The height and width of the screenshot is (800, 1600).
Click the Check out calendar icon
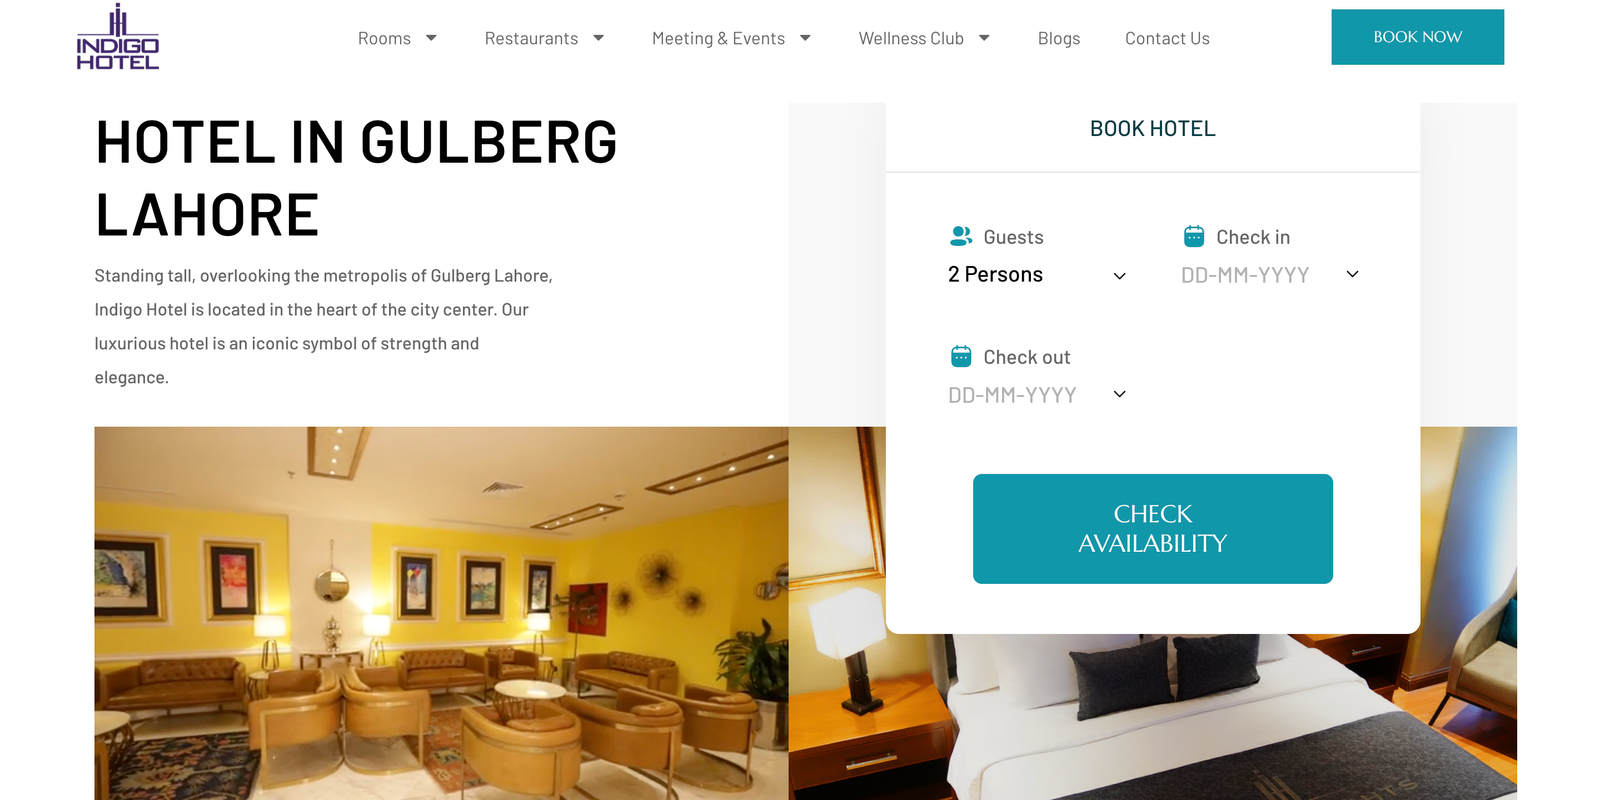point(961,356)
